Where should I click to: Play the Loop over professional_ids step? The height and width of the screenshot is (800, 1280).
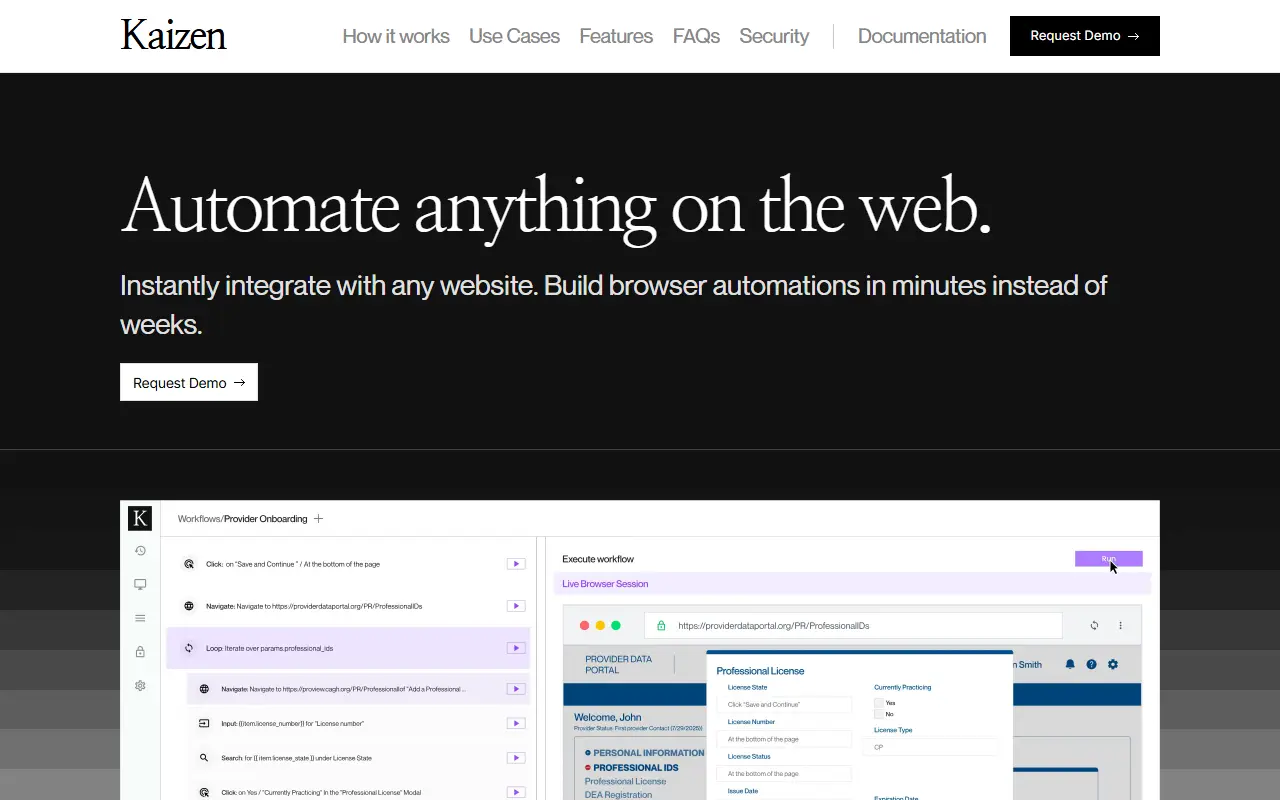pos(516,648)
